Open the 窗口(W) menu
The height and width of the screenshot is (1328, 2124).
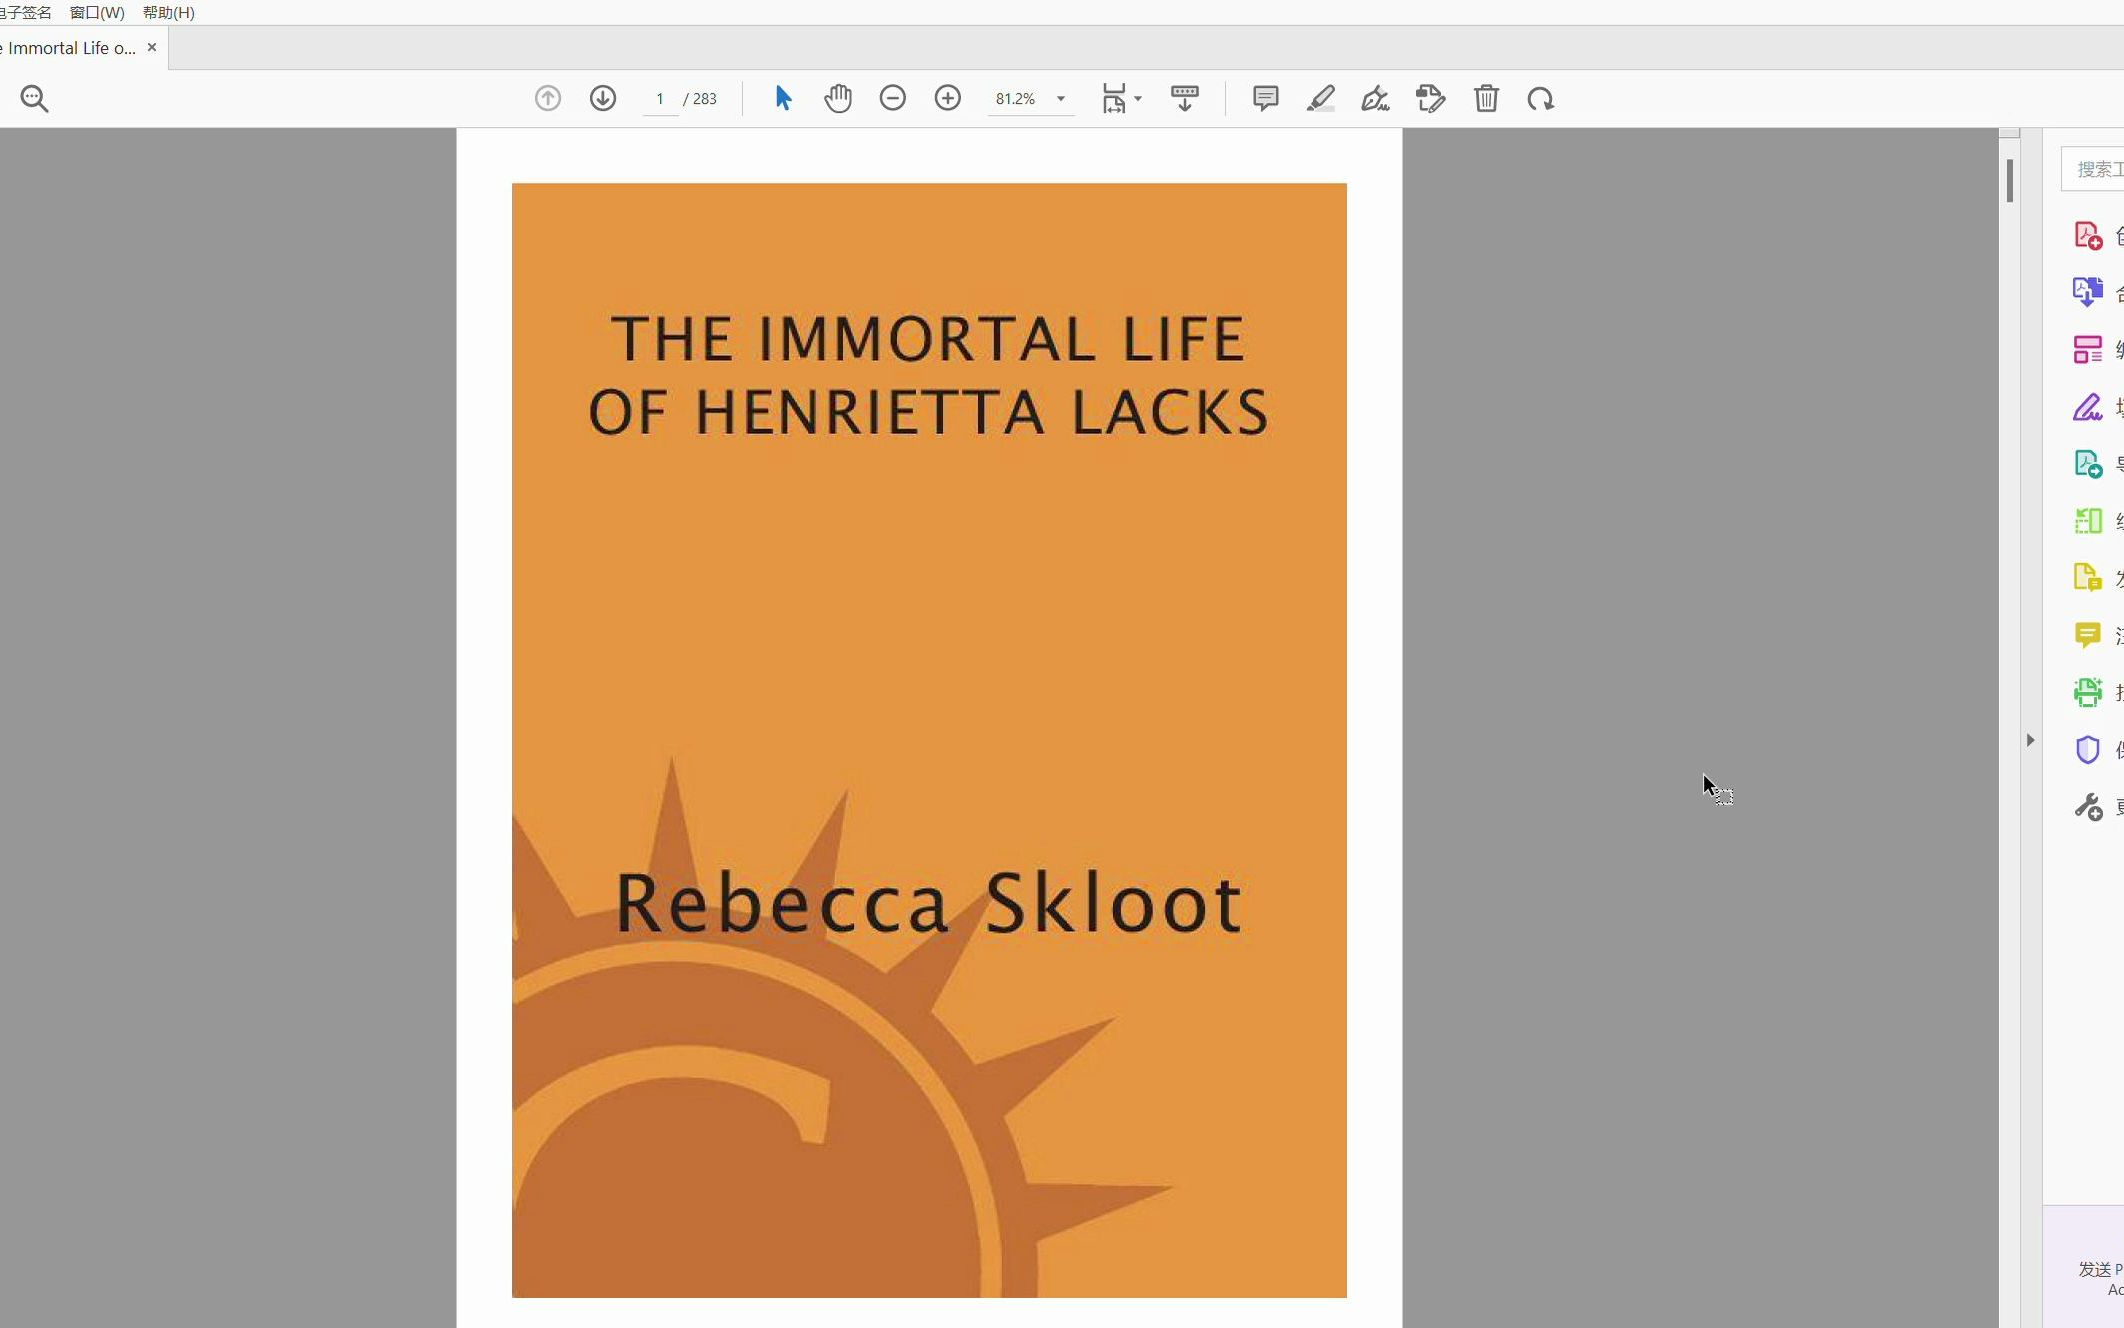click(x=97, y=12)
